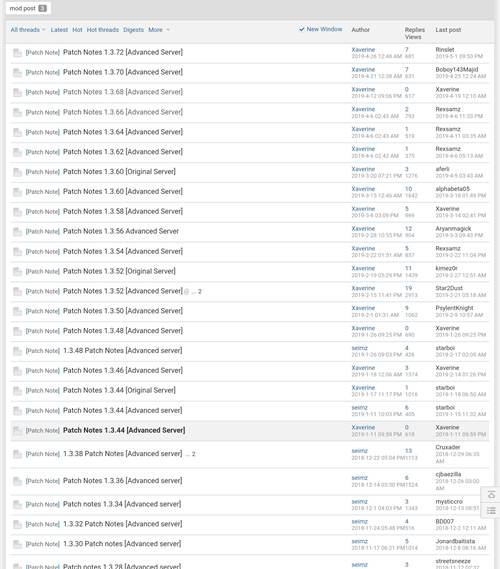The height and width of the screenshot is (569, 500).
Task: Click thread icon beside Patch Notes 1.3.60 [Original Server]
Action: click(17, 172)
